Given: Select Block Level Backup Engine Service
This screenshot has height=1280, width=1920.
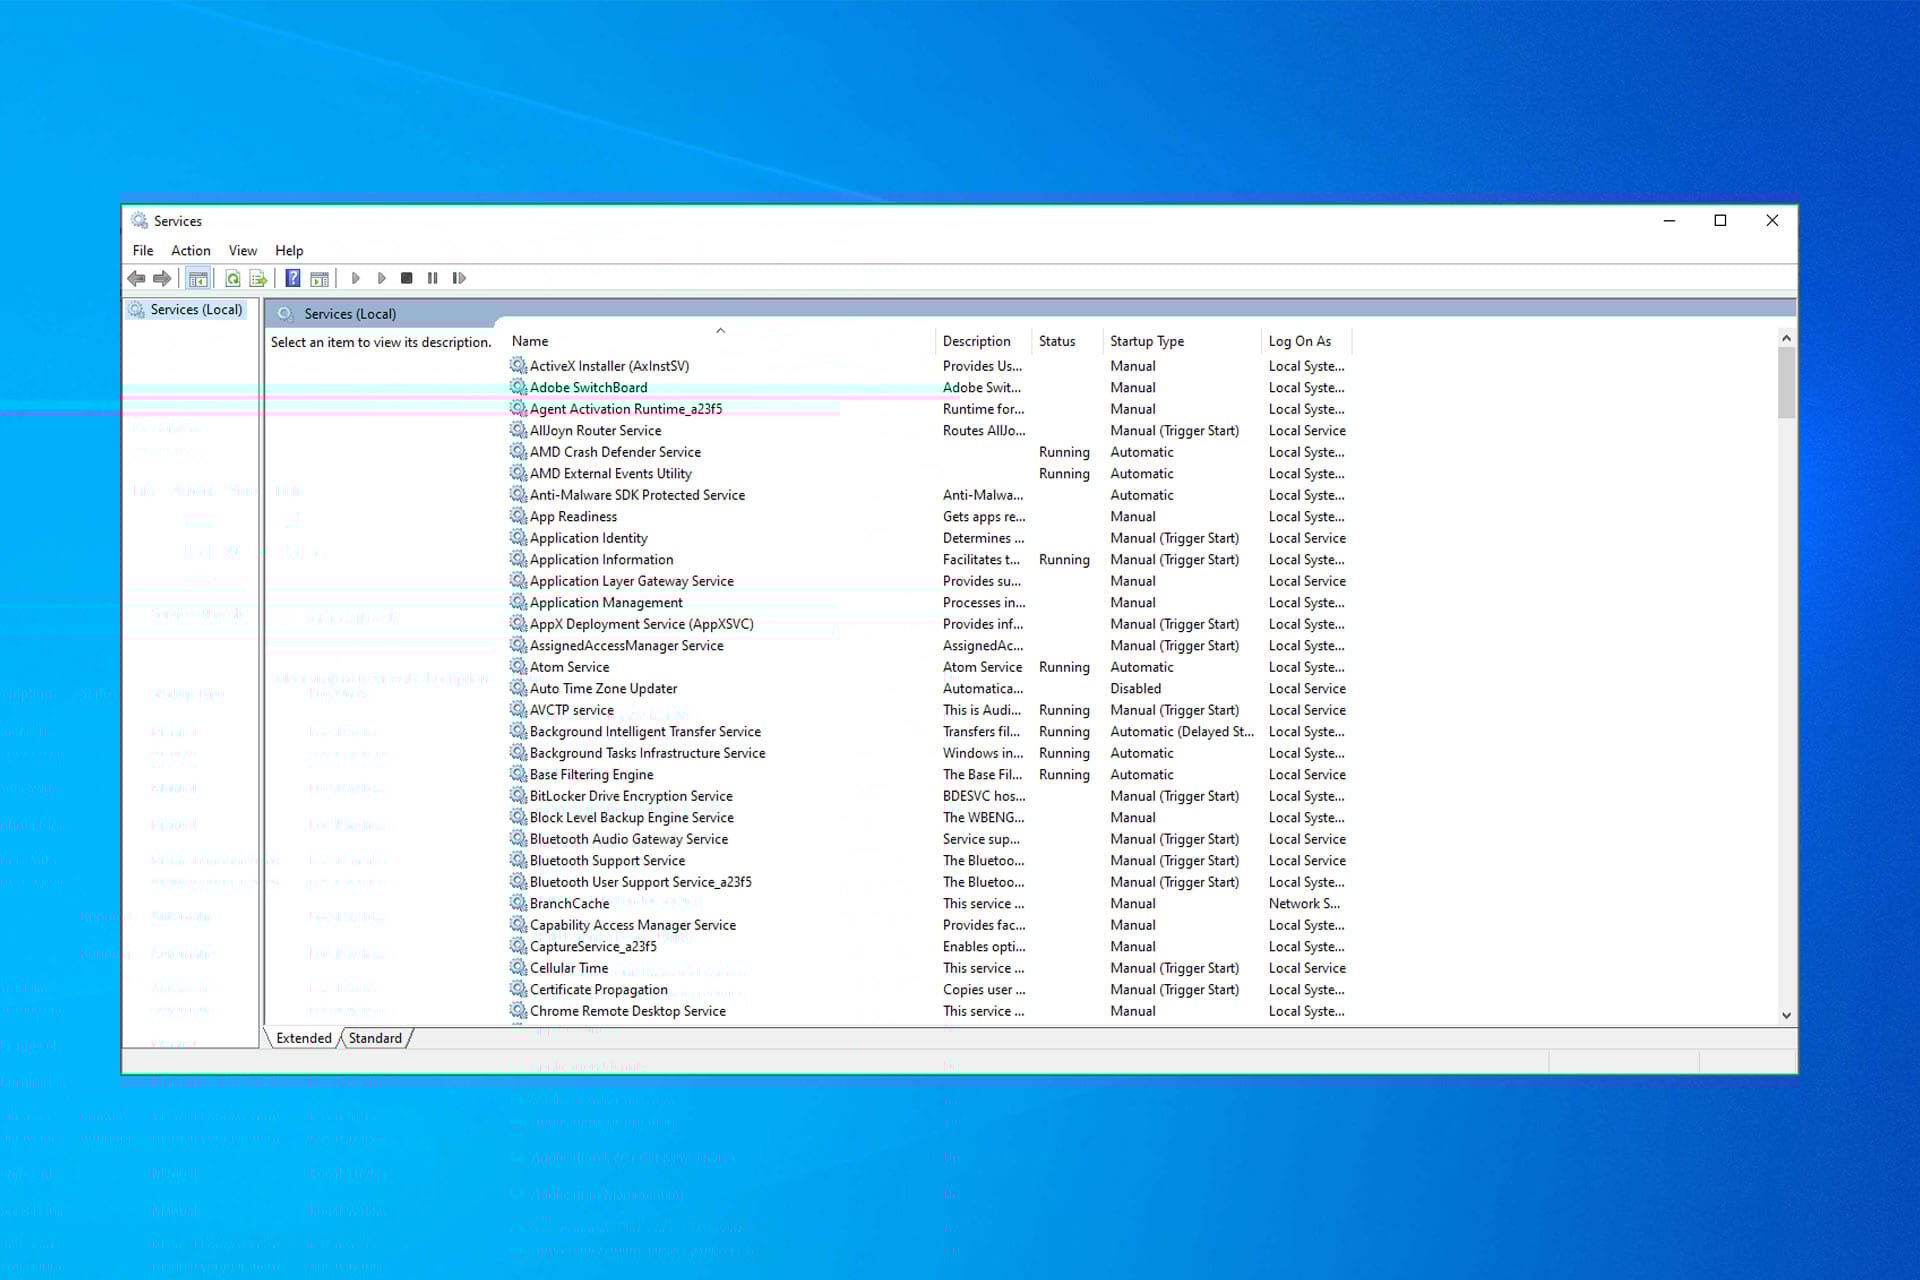Looking at the screenshot, I should click(x=631, y=817).
